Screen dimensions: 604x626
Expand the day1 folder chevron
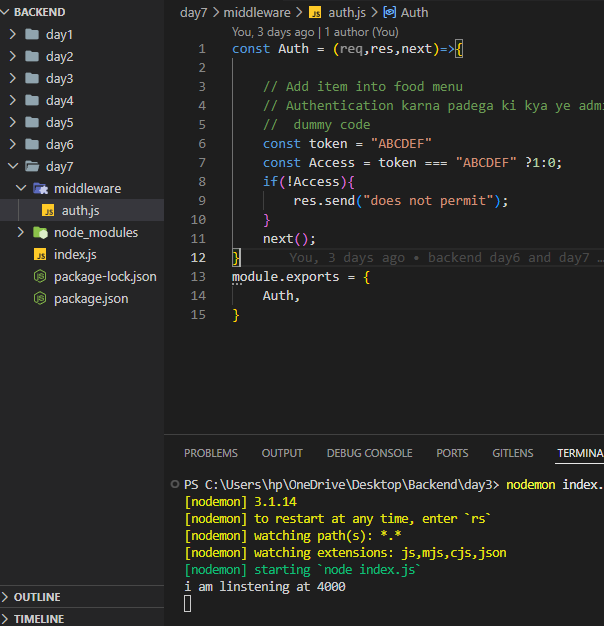[13, 34]
